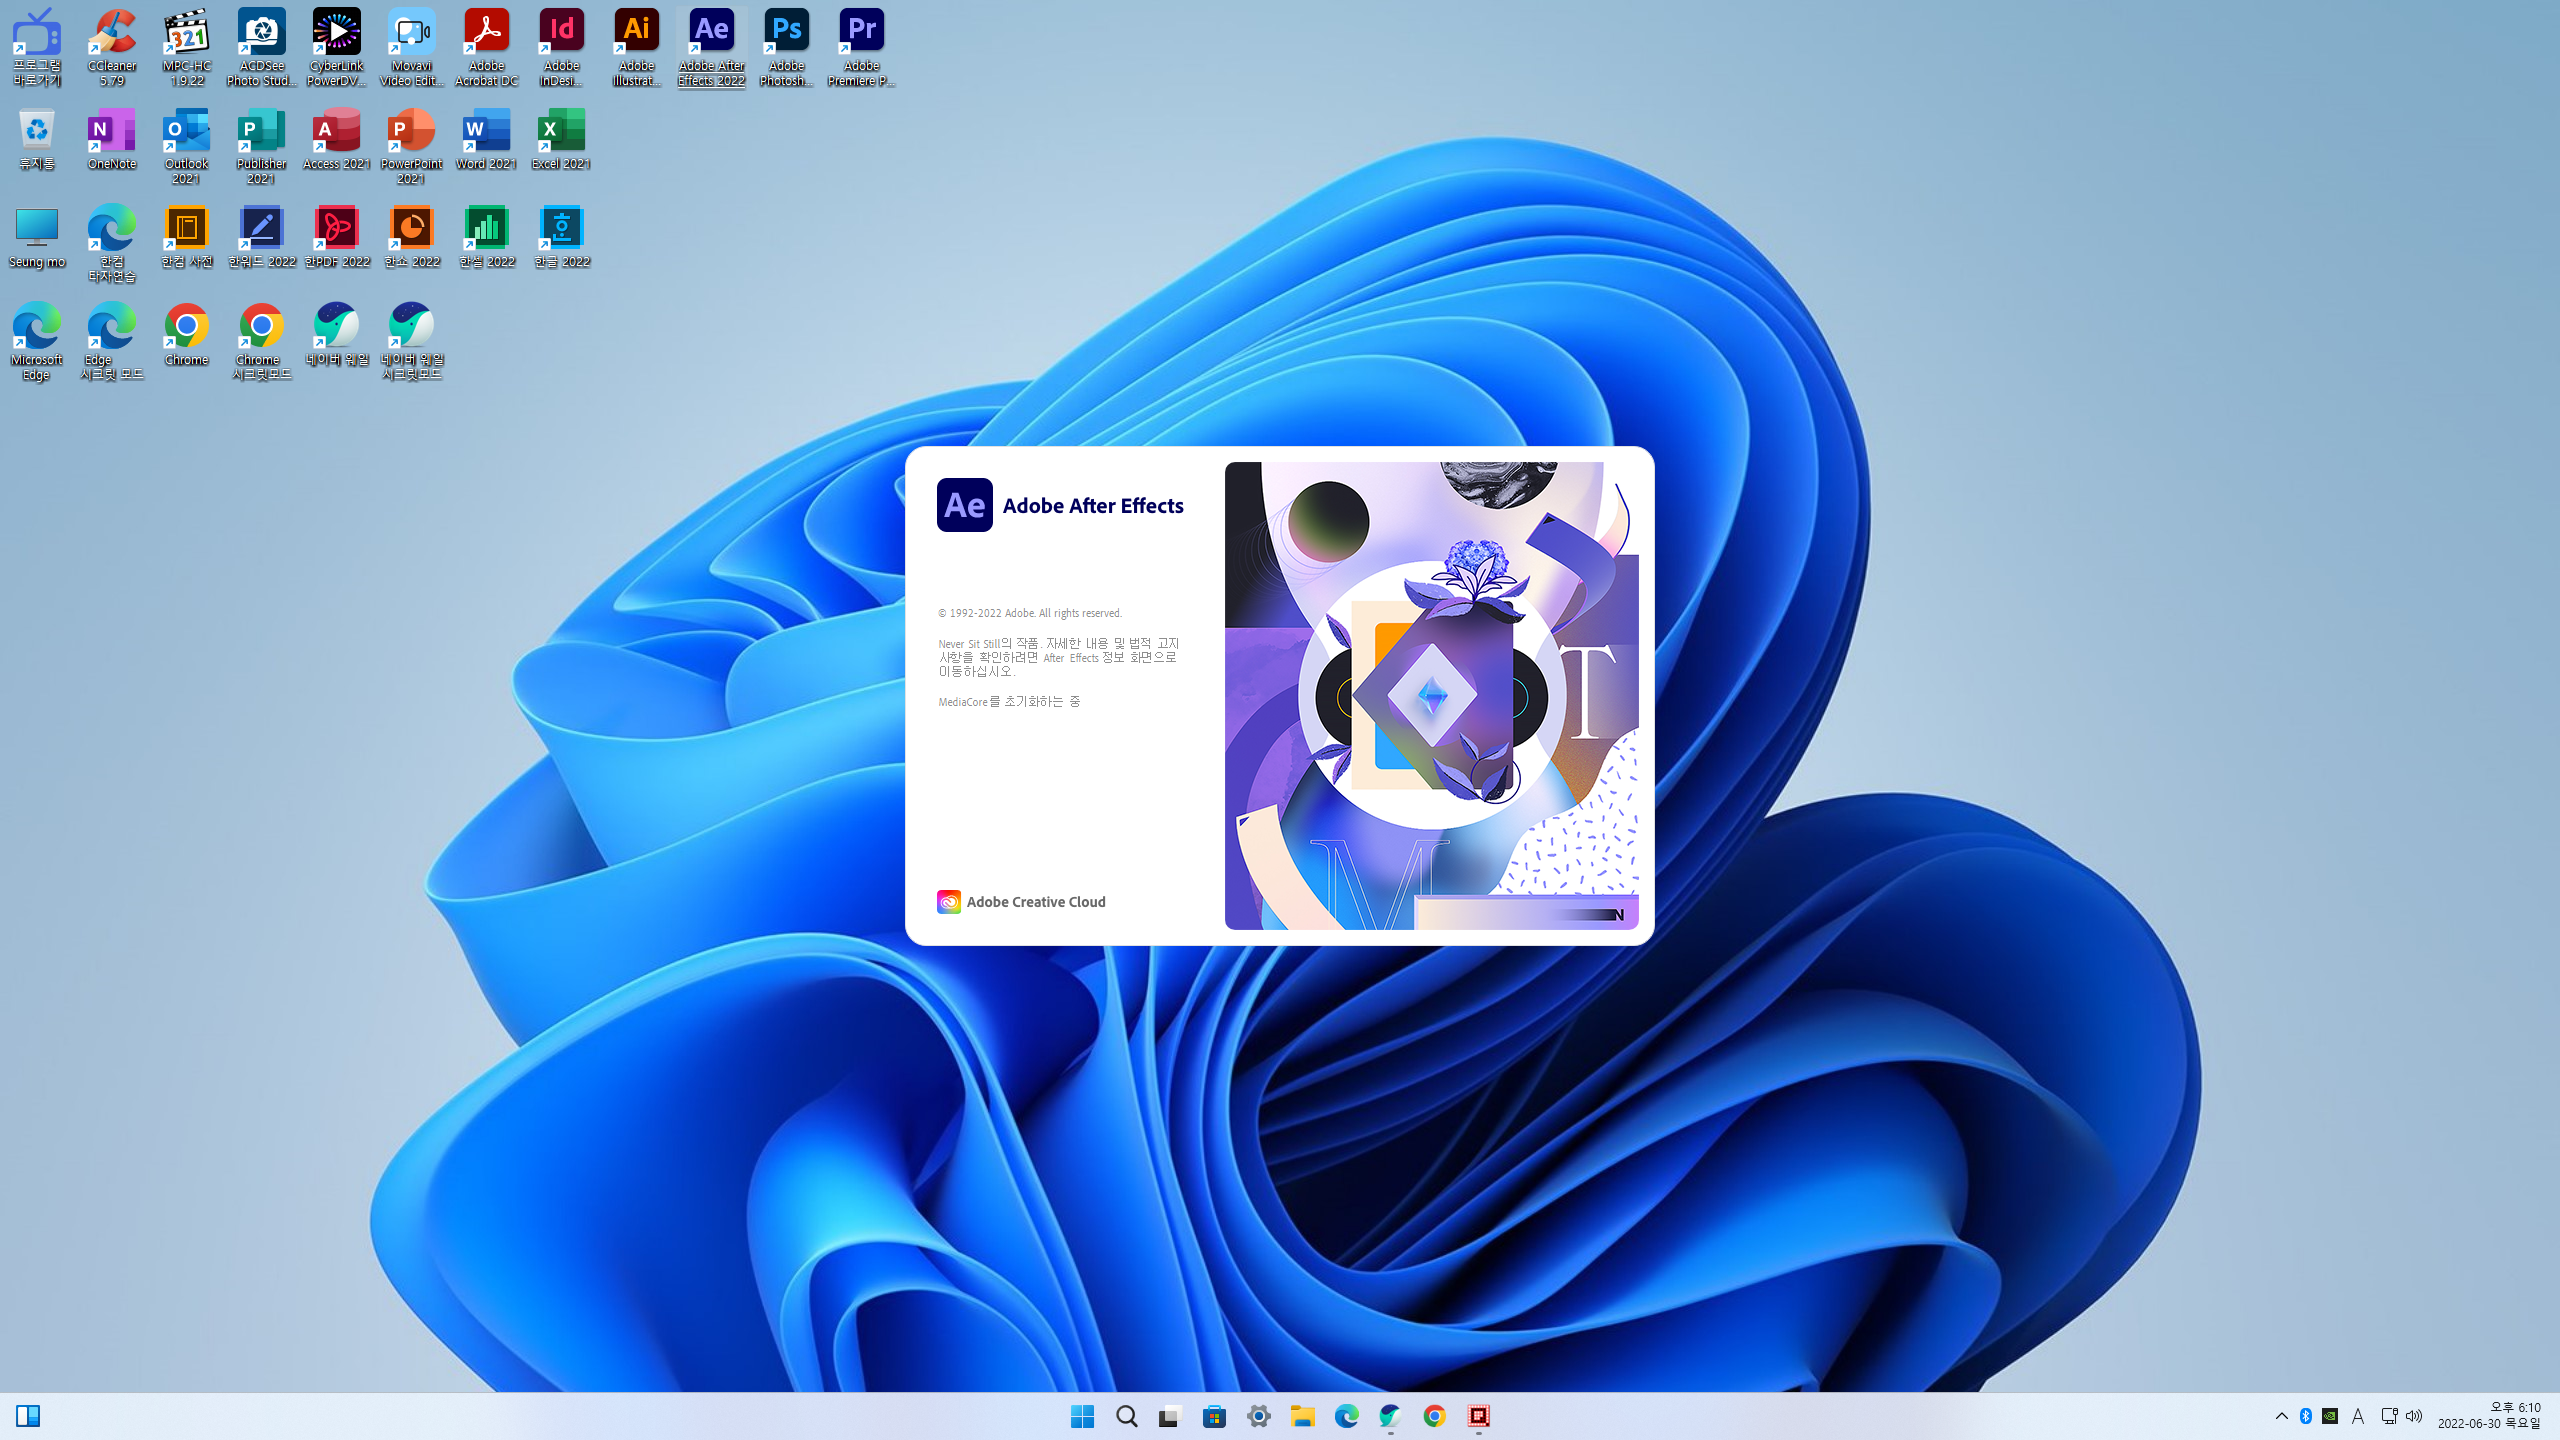Select the Adobe Illustrator desktop shortcut
Screen dimensions: 2560x1440
[x=636, y=46]
